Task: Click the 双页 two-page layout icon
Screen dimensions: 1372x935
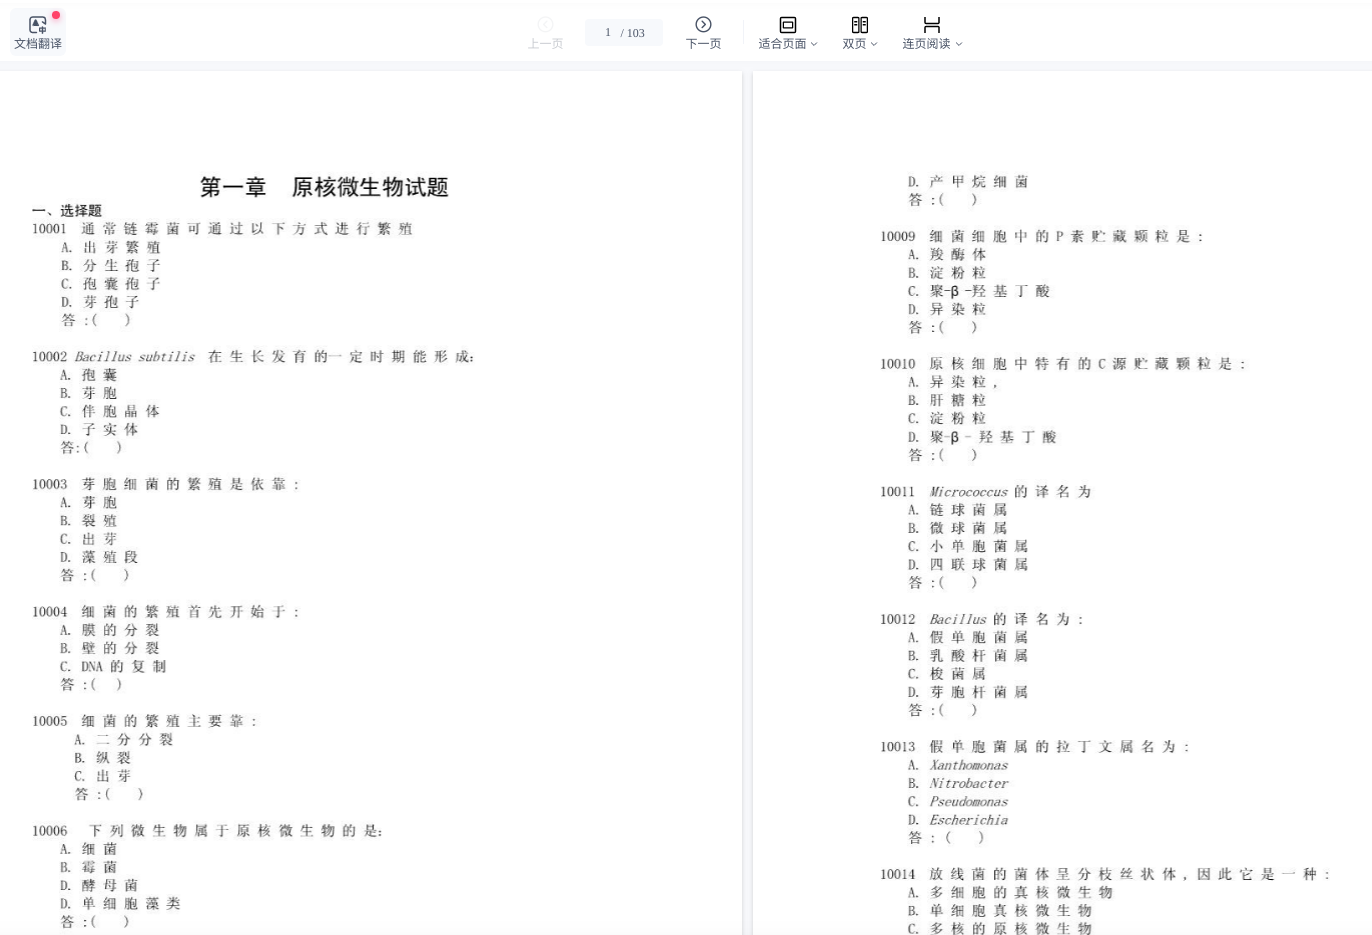Action: pyautogui.click(x=859, y=24)
